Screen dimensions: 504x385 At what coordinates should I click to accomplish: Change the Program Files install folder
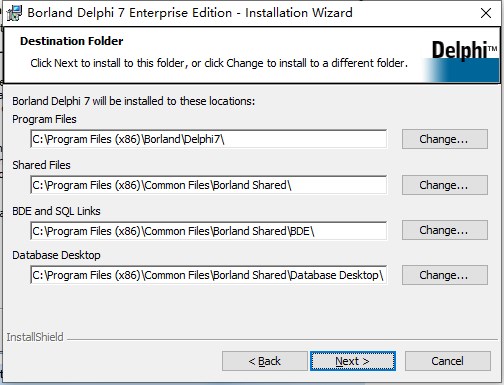[445, 139]
